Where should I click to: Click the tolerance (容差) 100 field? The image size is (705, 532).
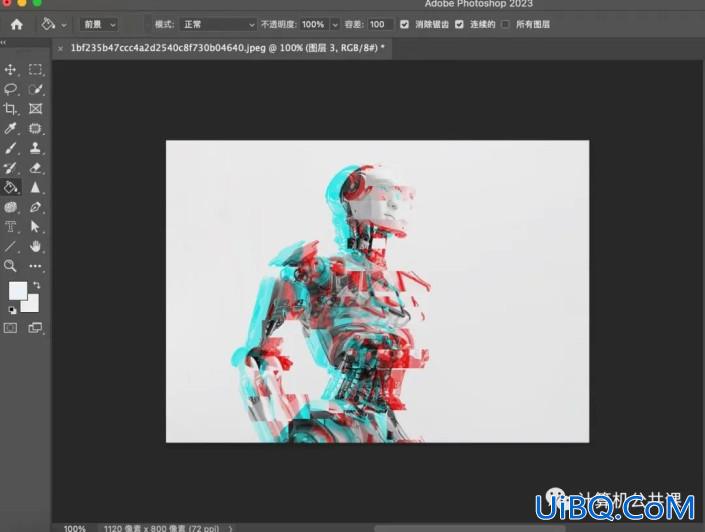point(380,24)
